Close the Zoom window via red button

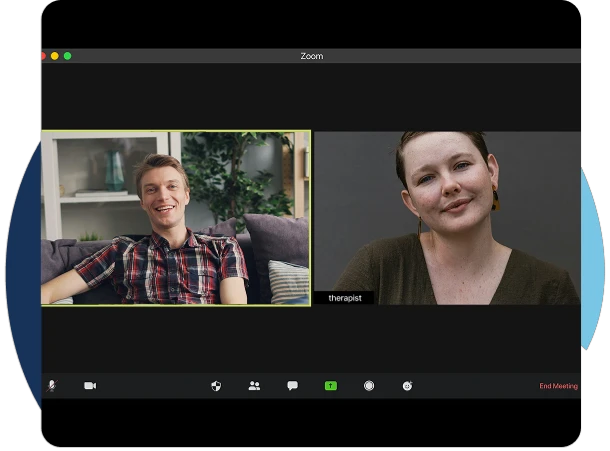click(43, 56)
